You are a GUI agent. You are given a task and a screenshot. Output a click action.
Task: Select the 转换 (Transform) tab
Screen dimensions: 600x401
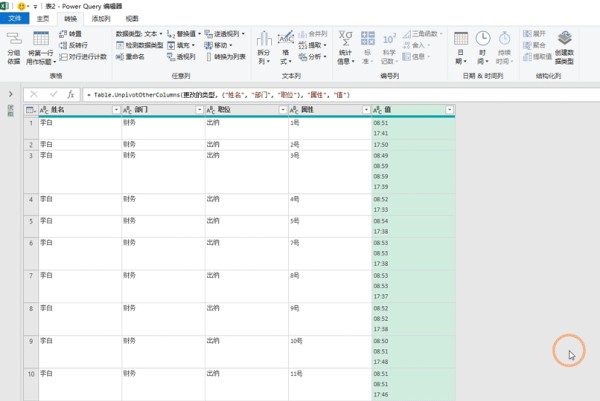(x=70, y=18)
